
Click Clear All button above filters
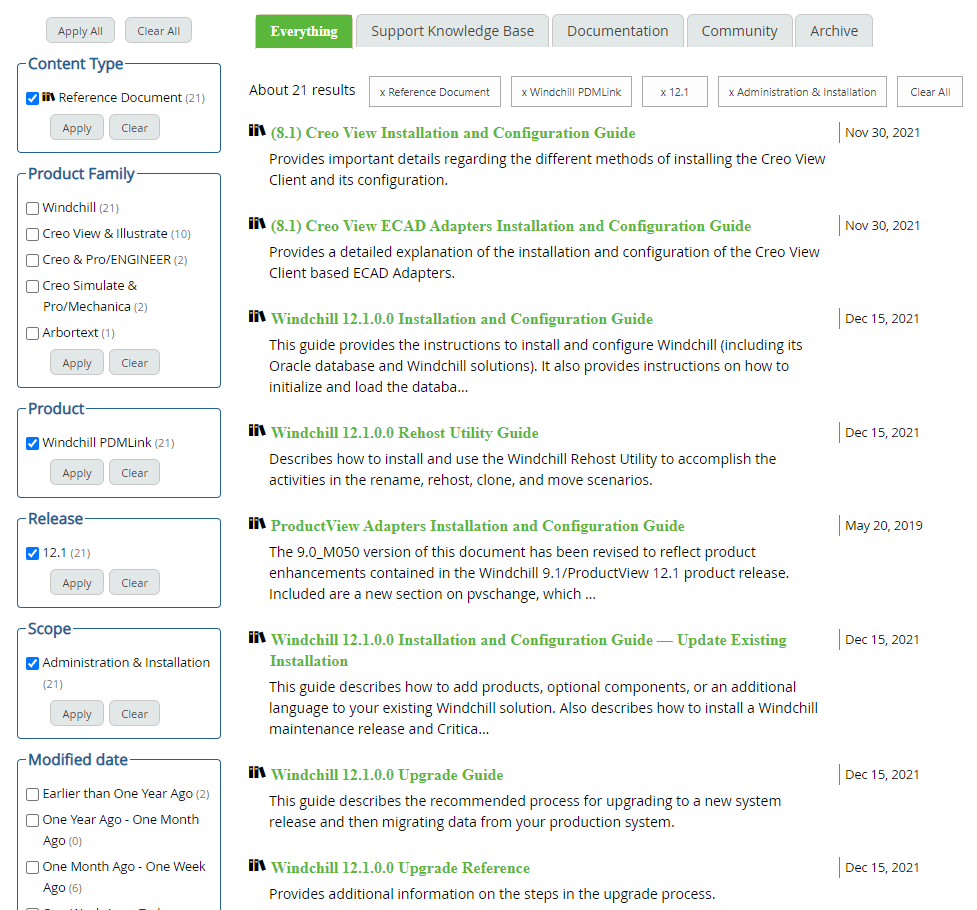158,31
